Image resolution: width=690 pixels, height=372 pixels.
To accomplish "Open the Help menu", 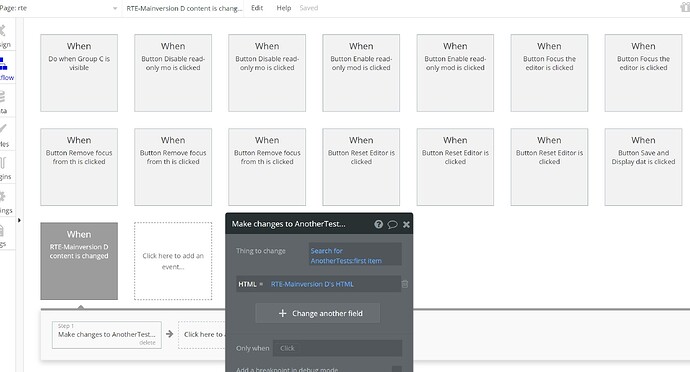I will (x=284, y=8).
